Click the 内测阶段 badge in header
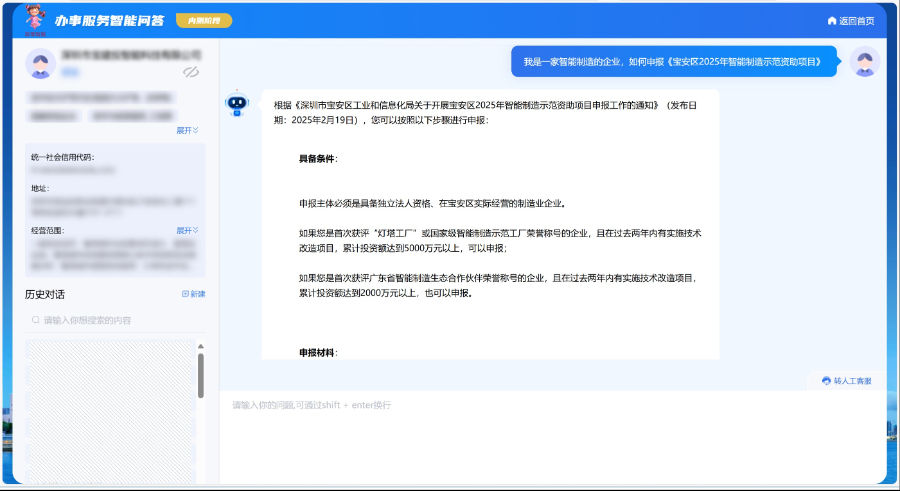This screenshot has width=900, height=491. [x=203, y=20]
